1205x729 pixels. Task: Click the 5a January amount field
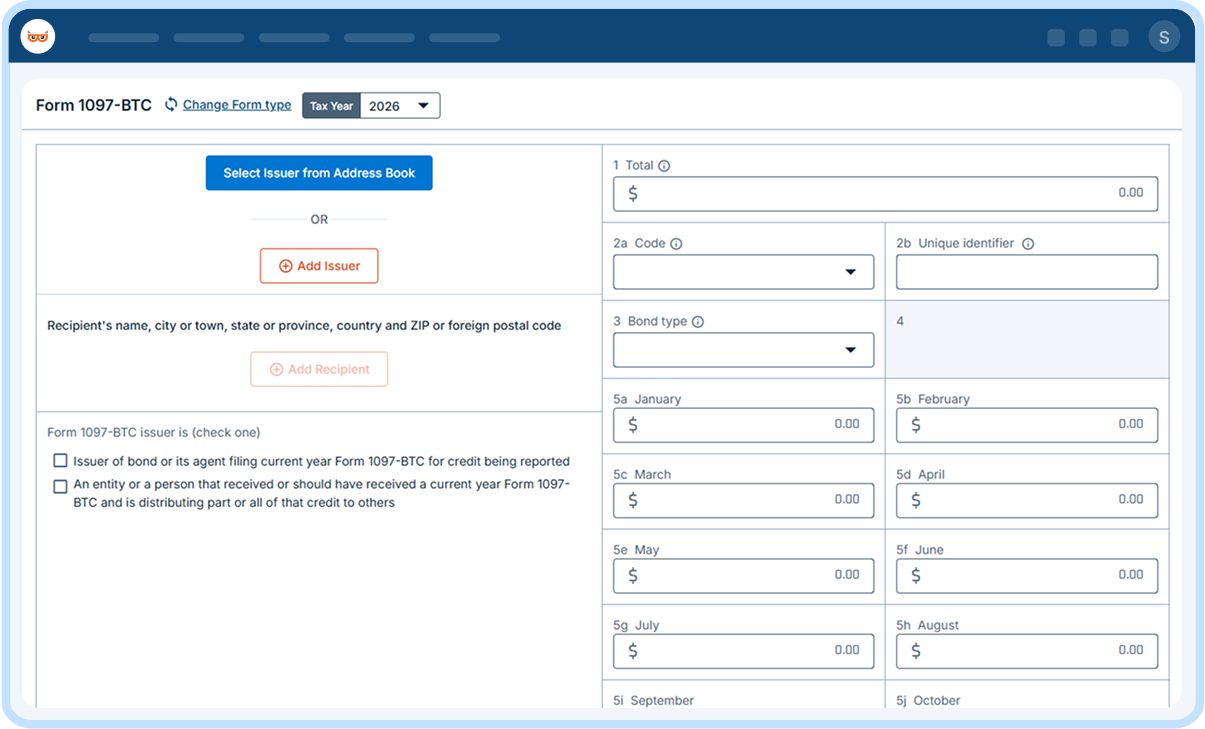743,425
